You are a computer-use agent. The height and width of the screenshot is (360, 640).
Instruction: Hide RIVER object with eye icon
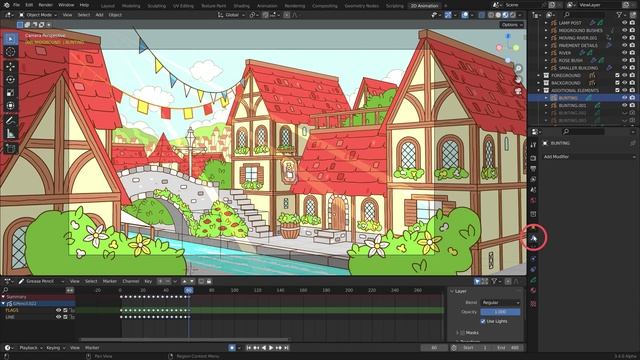click(x=624, y=53)
